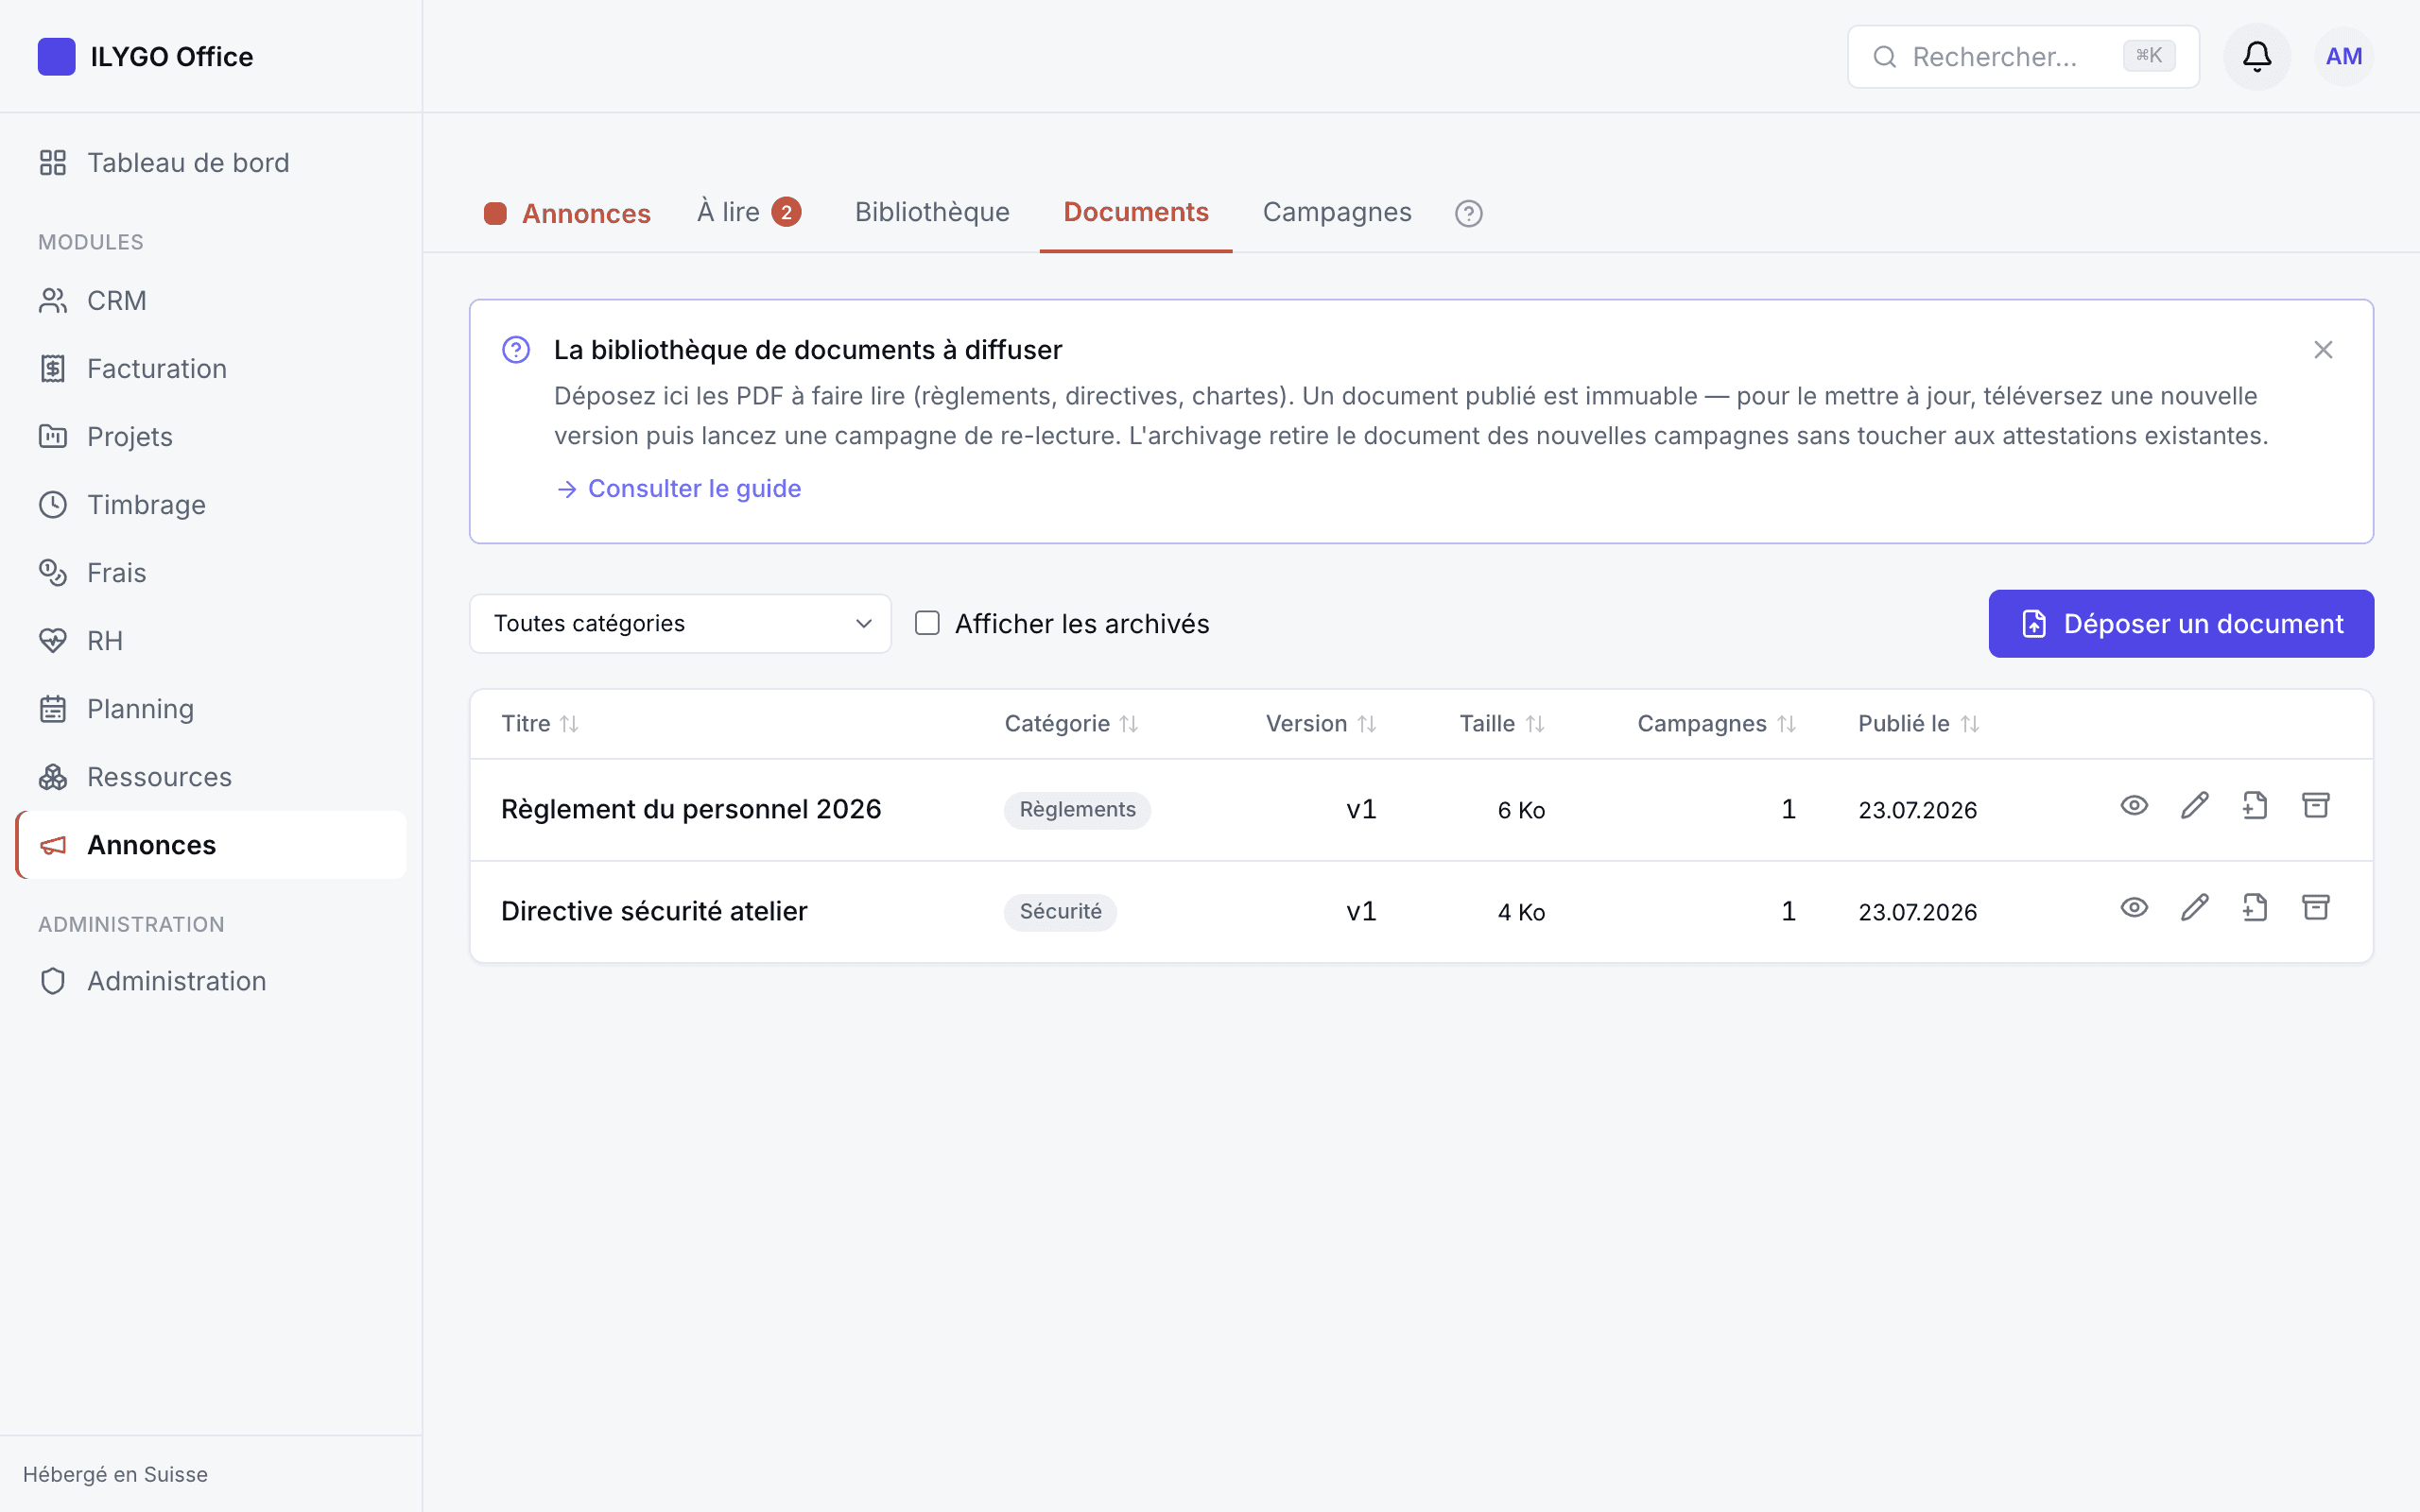Sort table by Publié le column
Screen dimensions: 2420x1512
[1919, 724]
